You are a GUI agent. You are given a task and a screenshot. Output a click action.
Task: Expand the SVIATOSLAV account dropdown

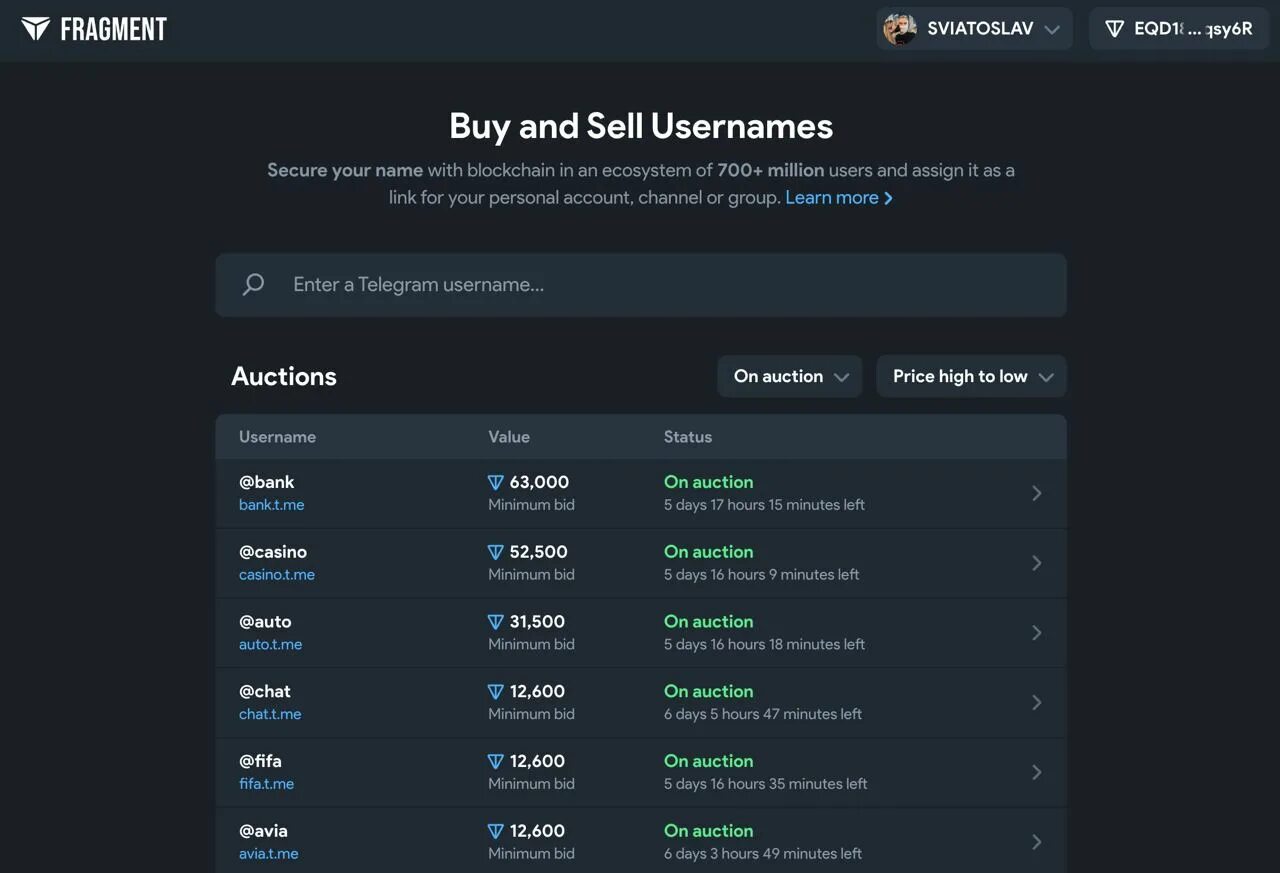(1051, 30)
